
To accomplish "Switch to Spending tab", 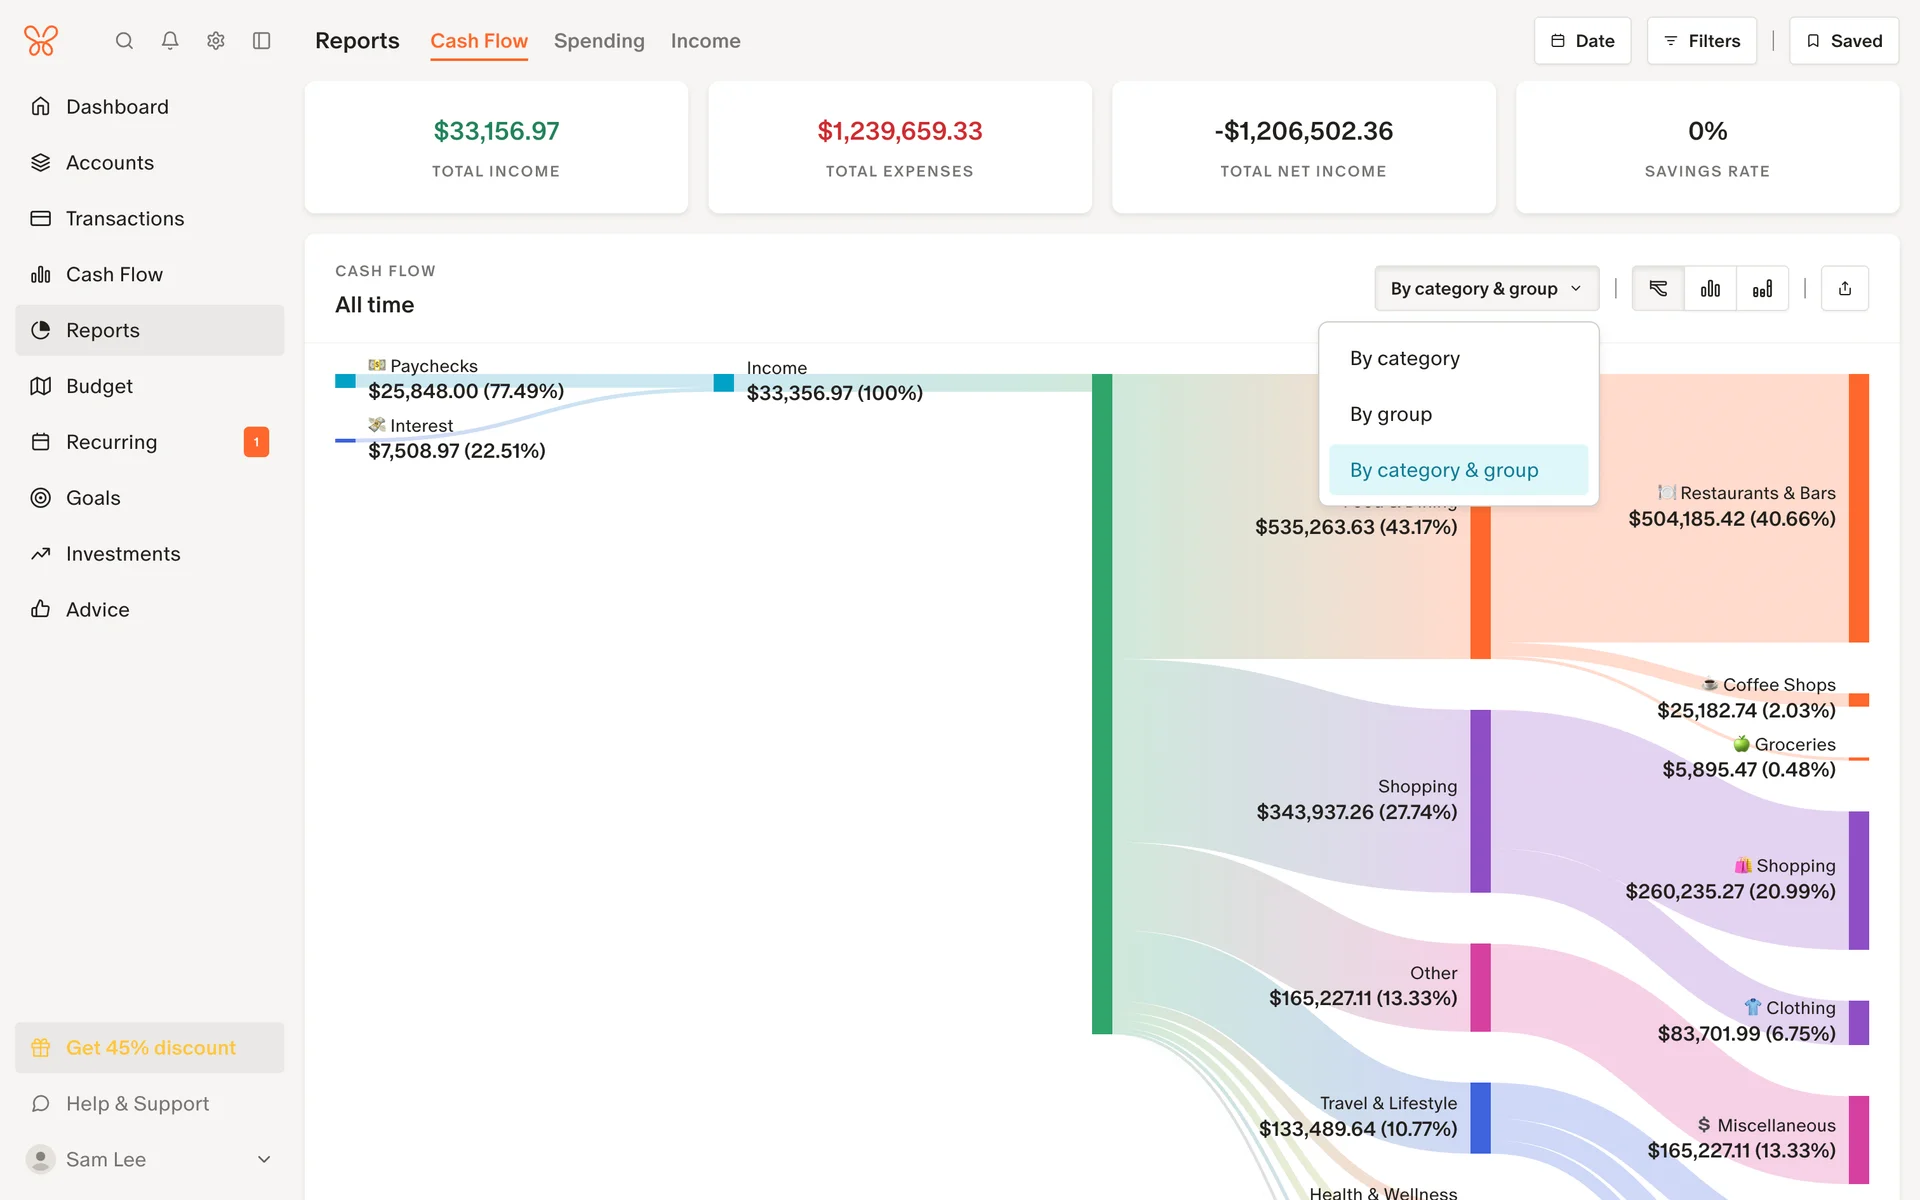I will coord(599,41).
